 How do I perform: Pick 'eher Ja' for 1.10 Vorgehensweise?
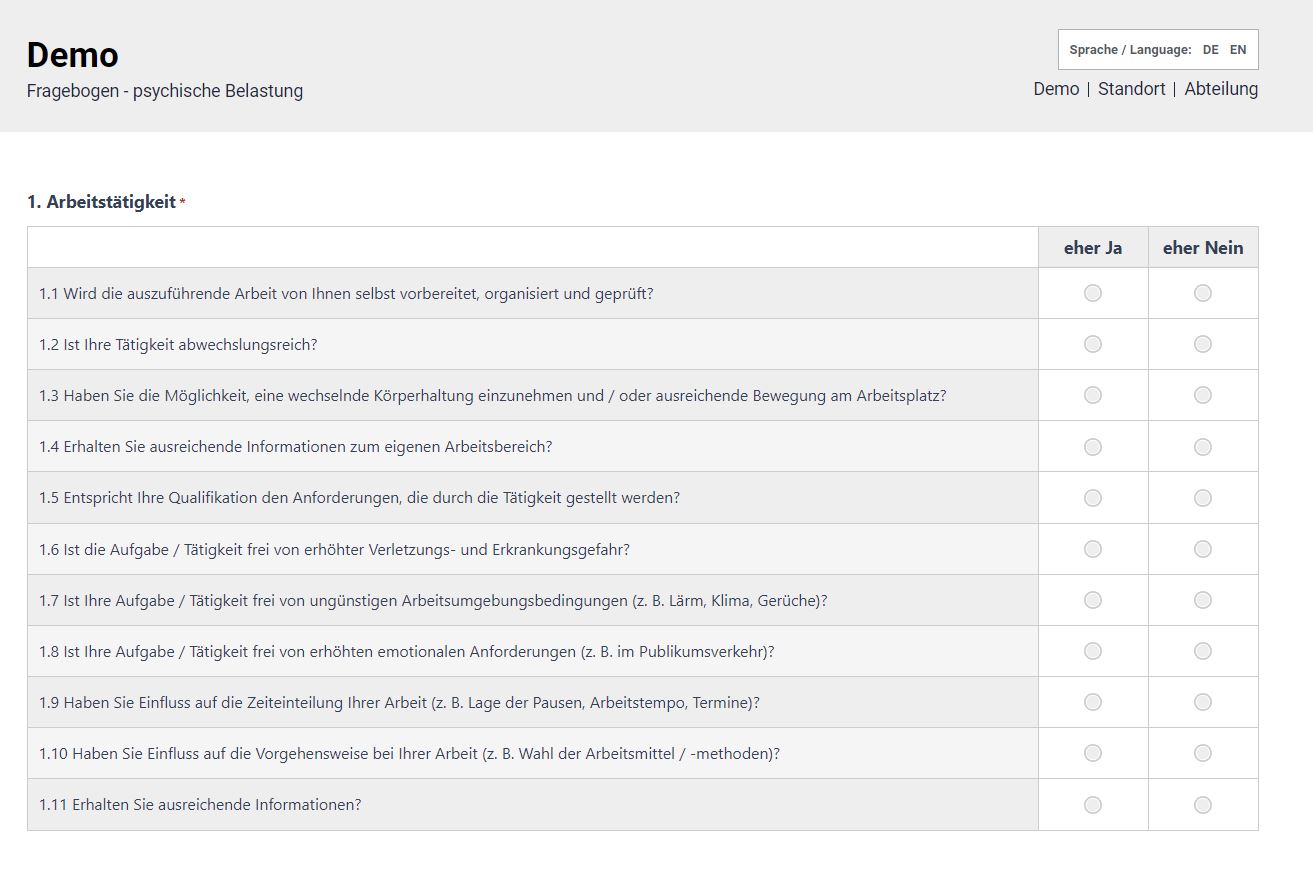point(1093,753)
